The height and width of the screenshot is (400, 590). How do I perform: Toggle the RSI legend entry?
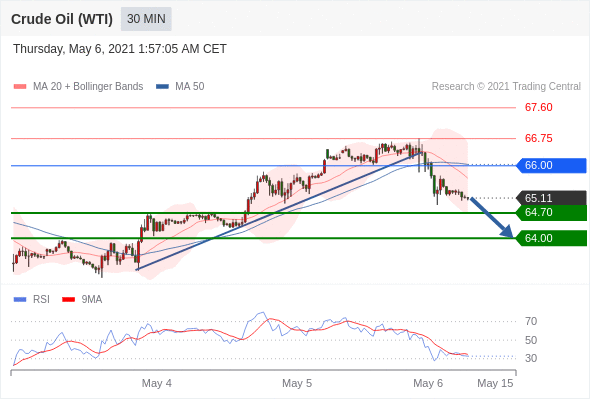pyautogui.click(x=32, y=300)
